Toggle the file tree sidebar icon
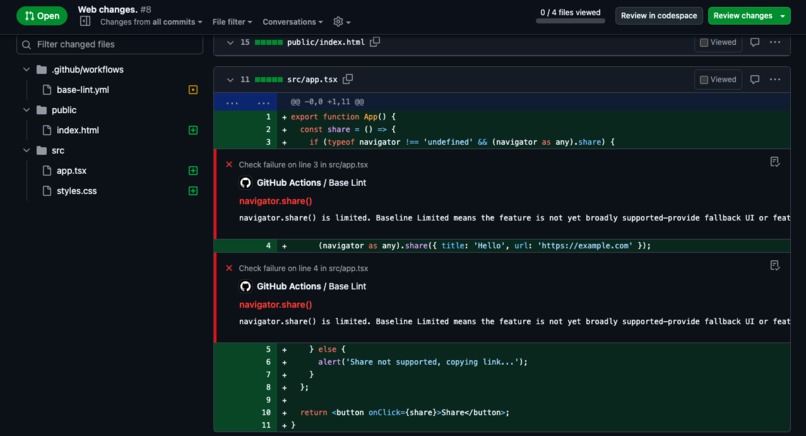This screenshot has height=436, width=806. point(85,21)
